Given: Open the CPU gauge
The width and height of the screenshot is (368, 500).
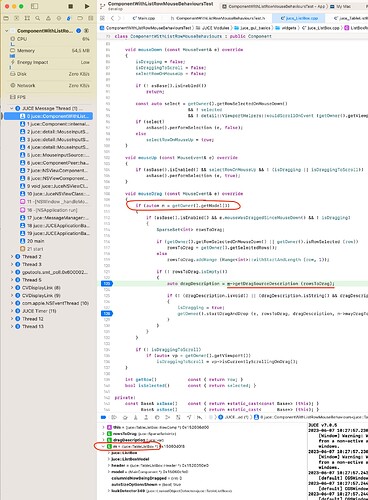Looking at the screenshot, I should [x=49, y=39].
